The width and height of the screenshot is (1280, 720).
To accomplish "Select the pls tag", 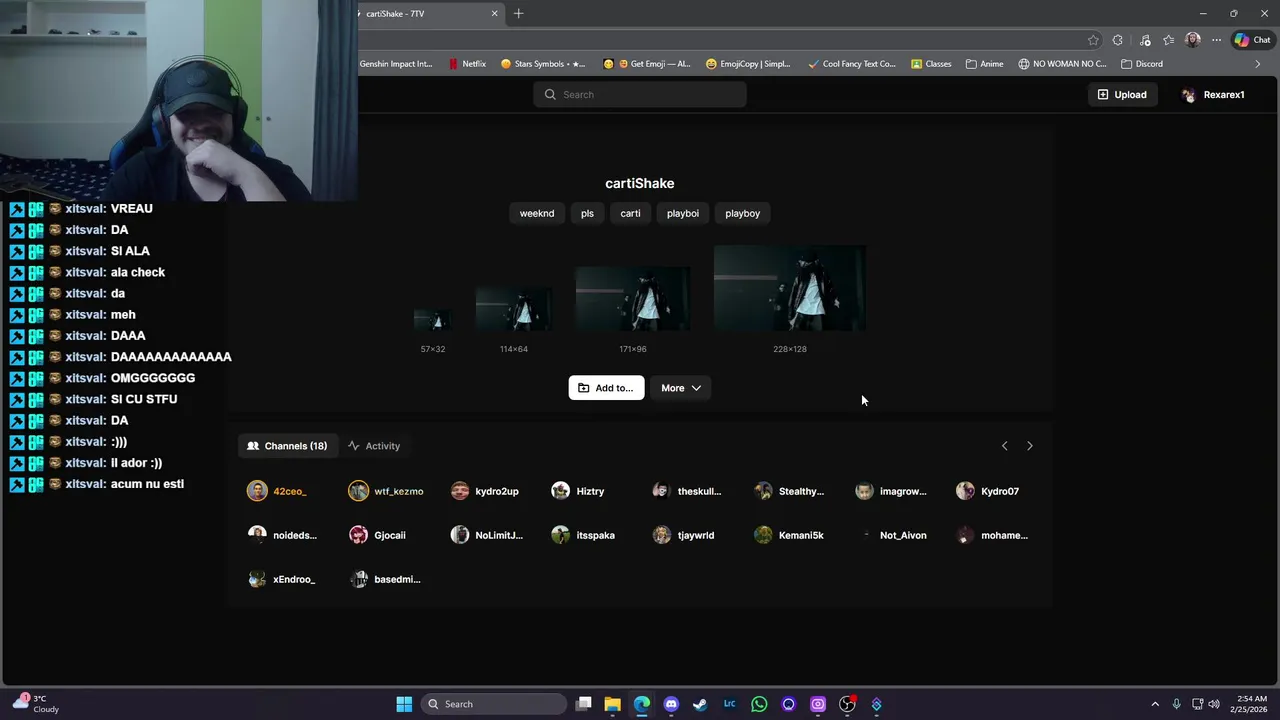I will [587, 213].
